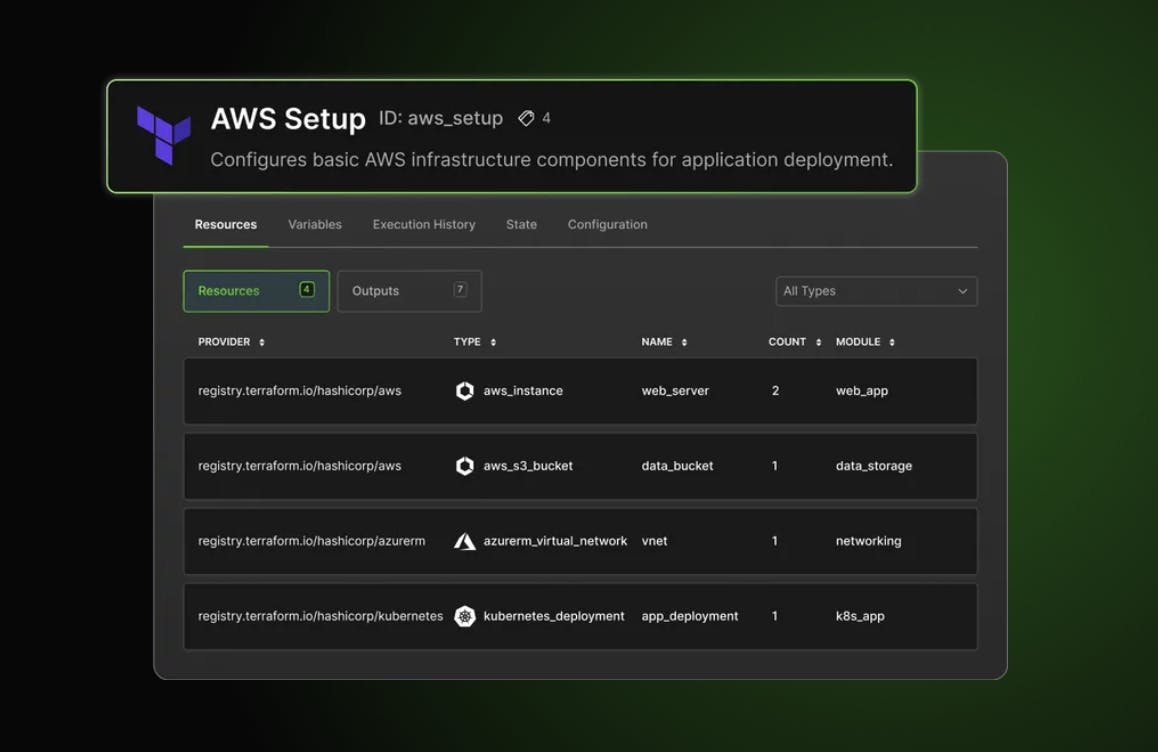Sort table by MODULE column
Screen dimensions: 1158x752
coord(892,342)
